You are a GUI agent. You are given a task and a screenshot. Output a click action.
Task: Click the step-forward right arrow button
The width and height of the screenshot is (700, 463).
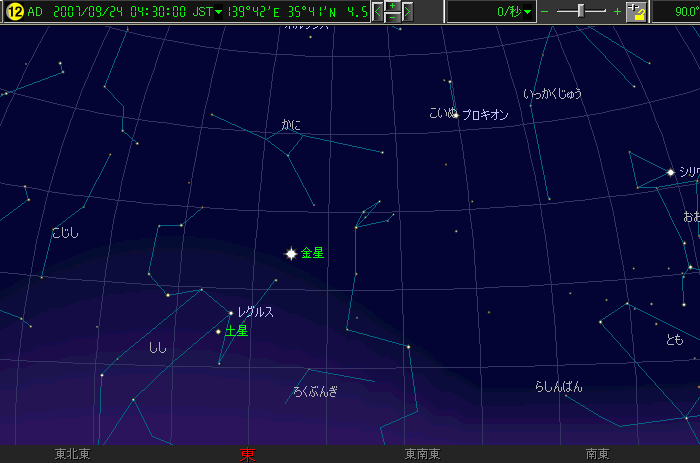pos(407,12)
